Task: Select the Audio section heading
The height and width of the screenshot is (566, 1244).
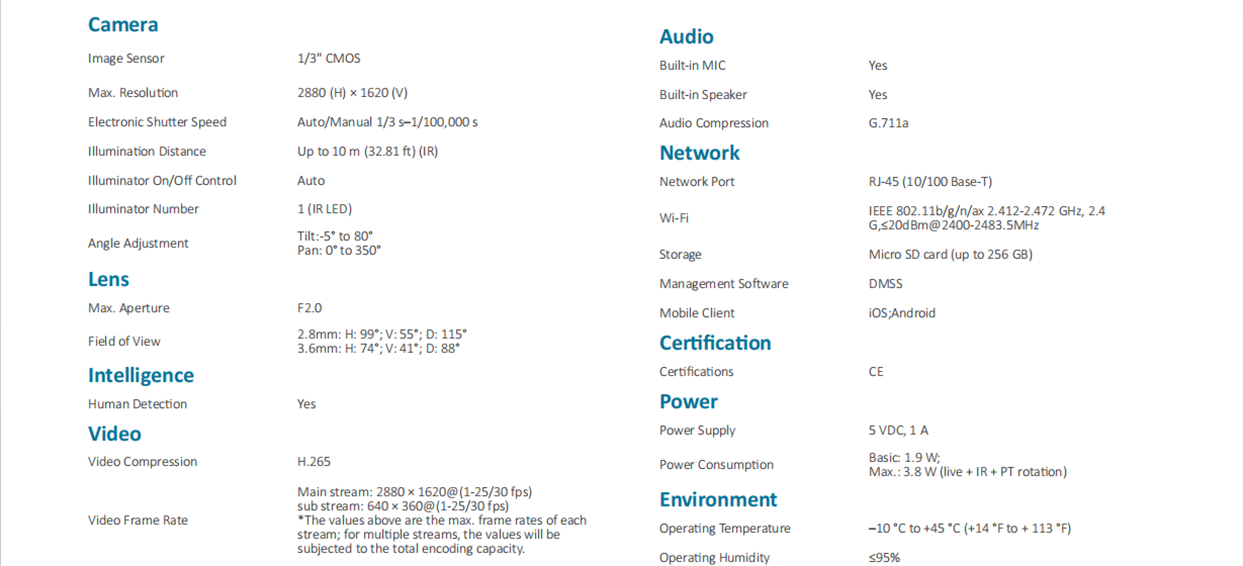Action: pos(686,37)
